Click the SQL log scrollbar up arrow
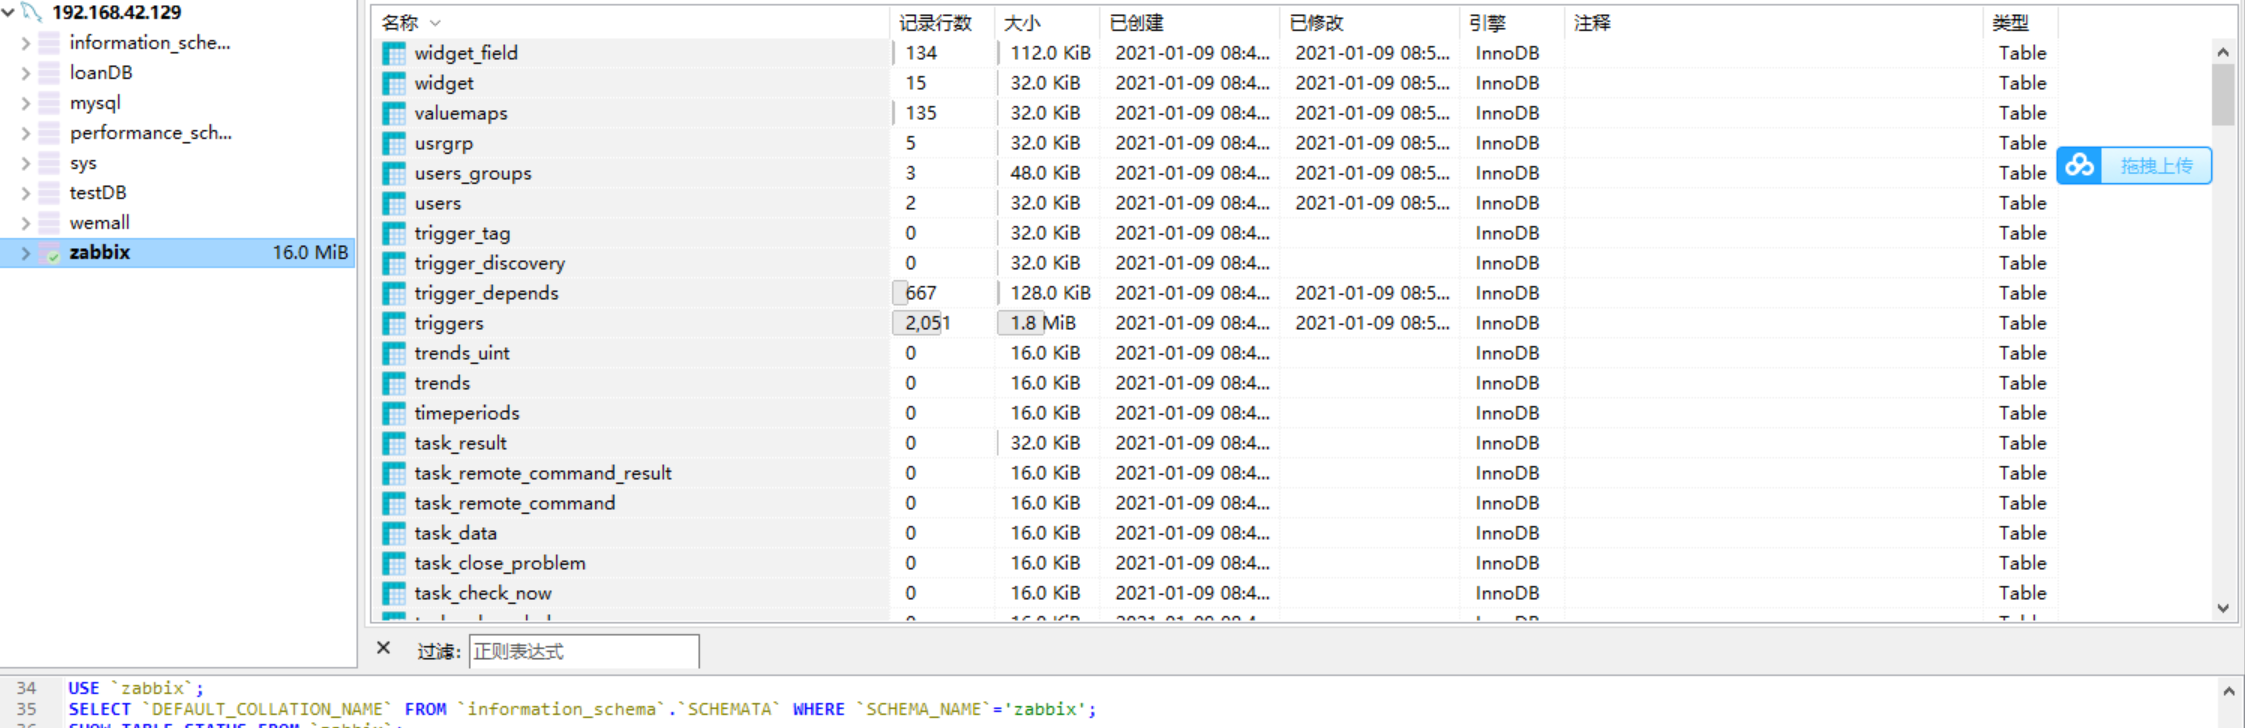Screen dimensions: 2245x728 click(2228, 690)
